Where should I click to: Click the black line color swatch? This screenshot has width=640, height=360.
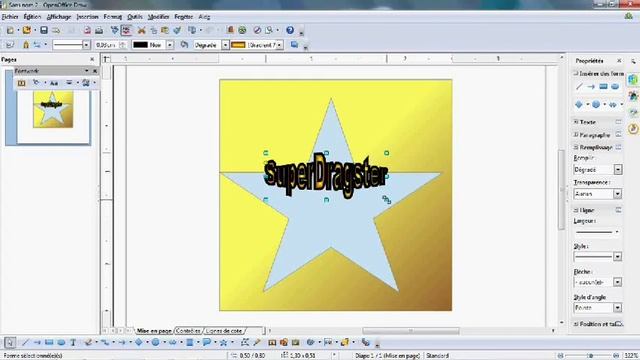(140, 45)
